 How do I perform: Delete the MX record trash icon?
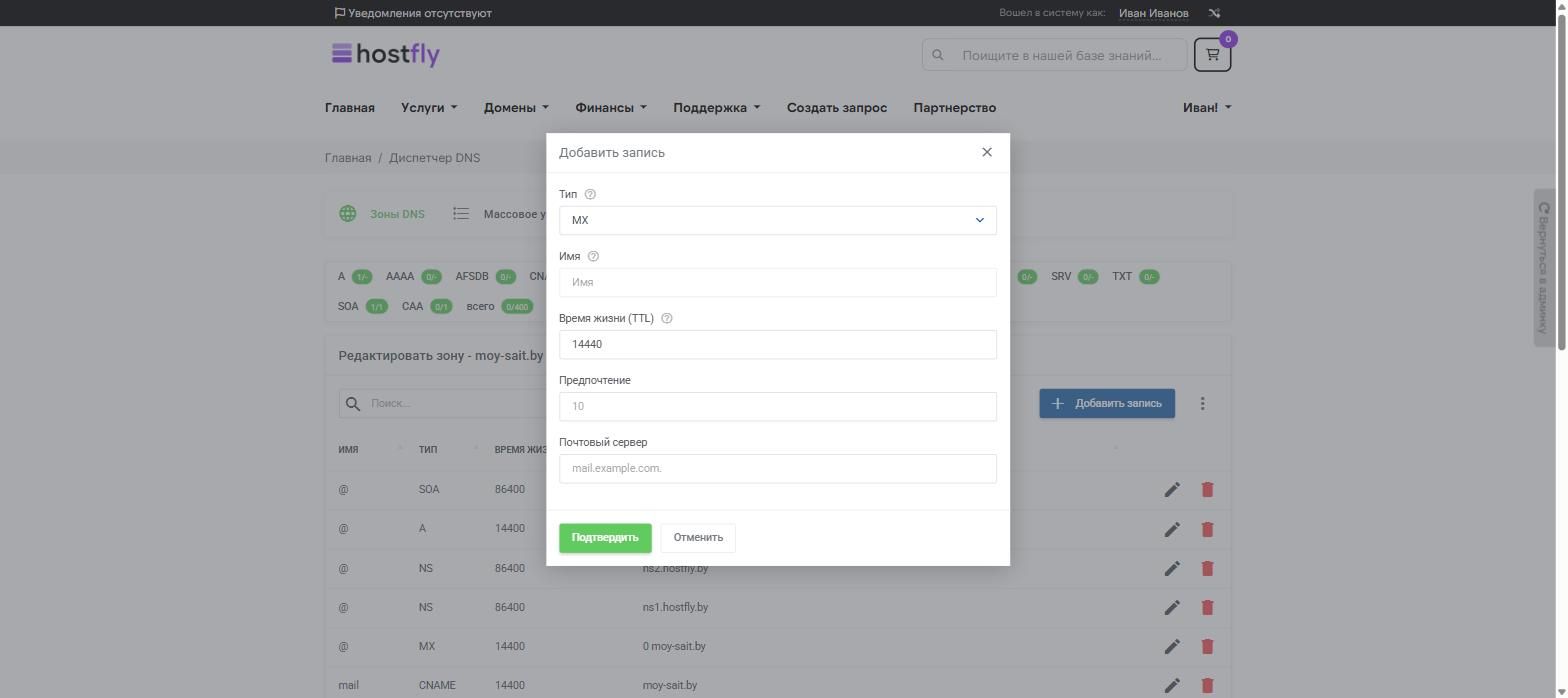tap(1207, 646)
